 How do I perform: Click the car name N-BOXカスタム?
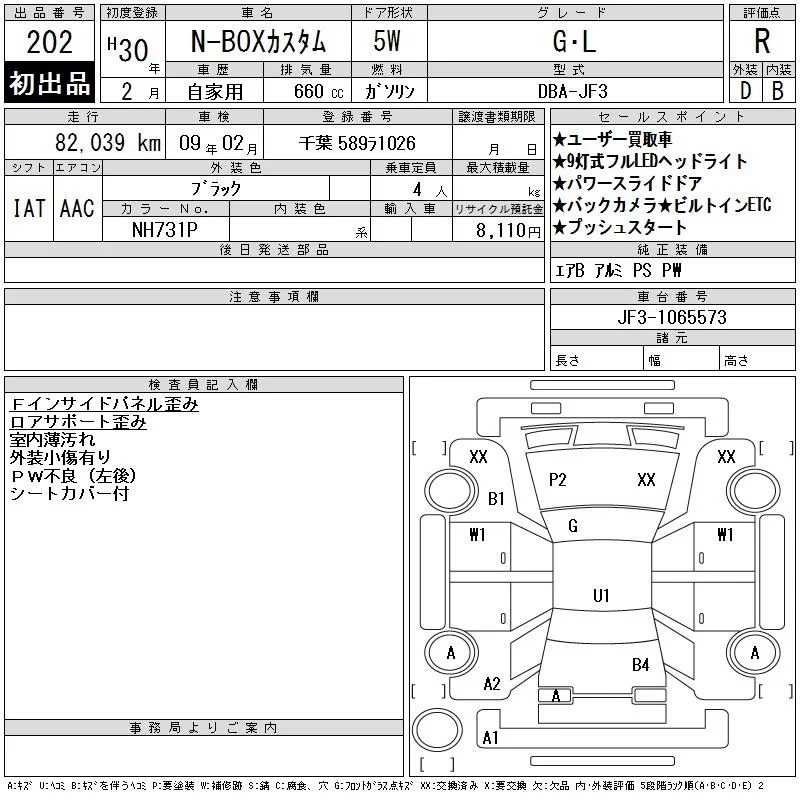point(258,41)
